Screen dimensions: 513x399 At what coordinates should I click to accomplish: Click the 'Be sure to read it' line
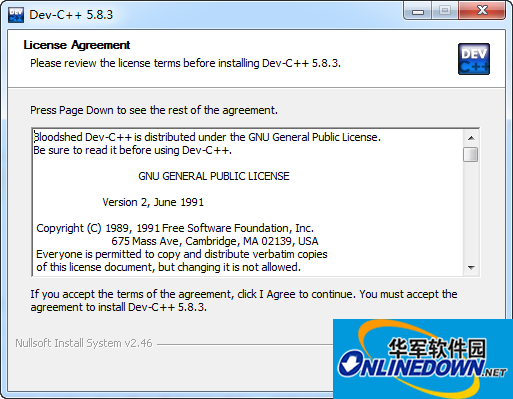tap(133, 150)
